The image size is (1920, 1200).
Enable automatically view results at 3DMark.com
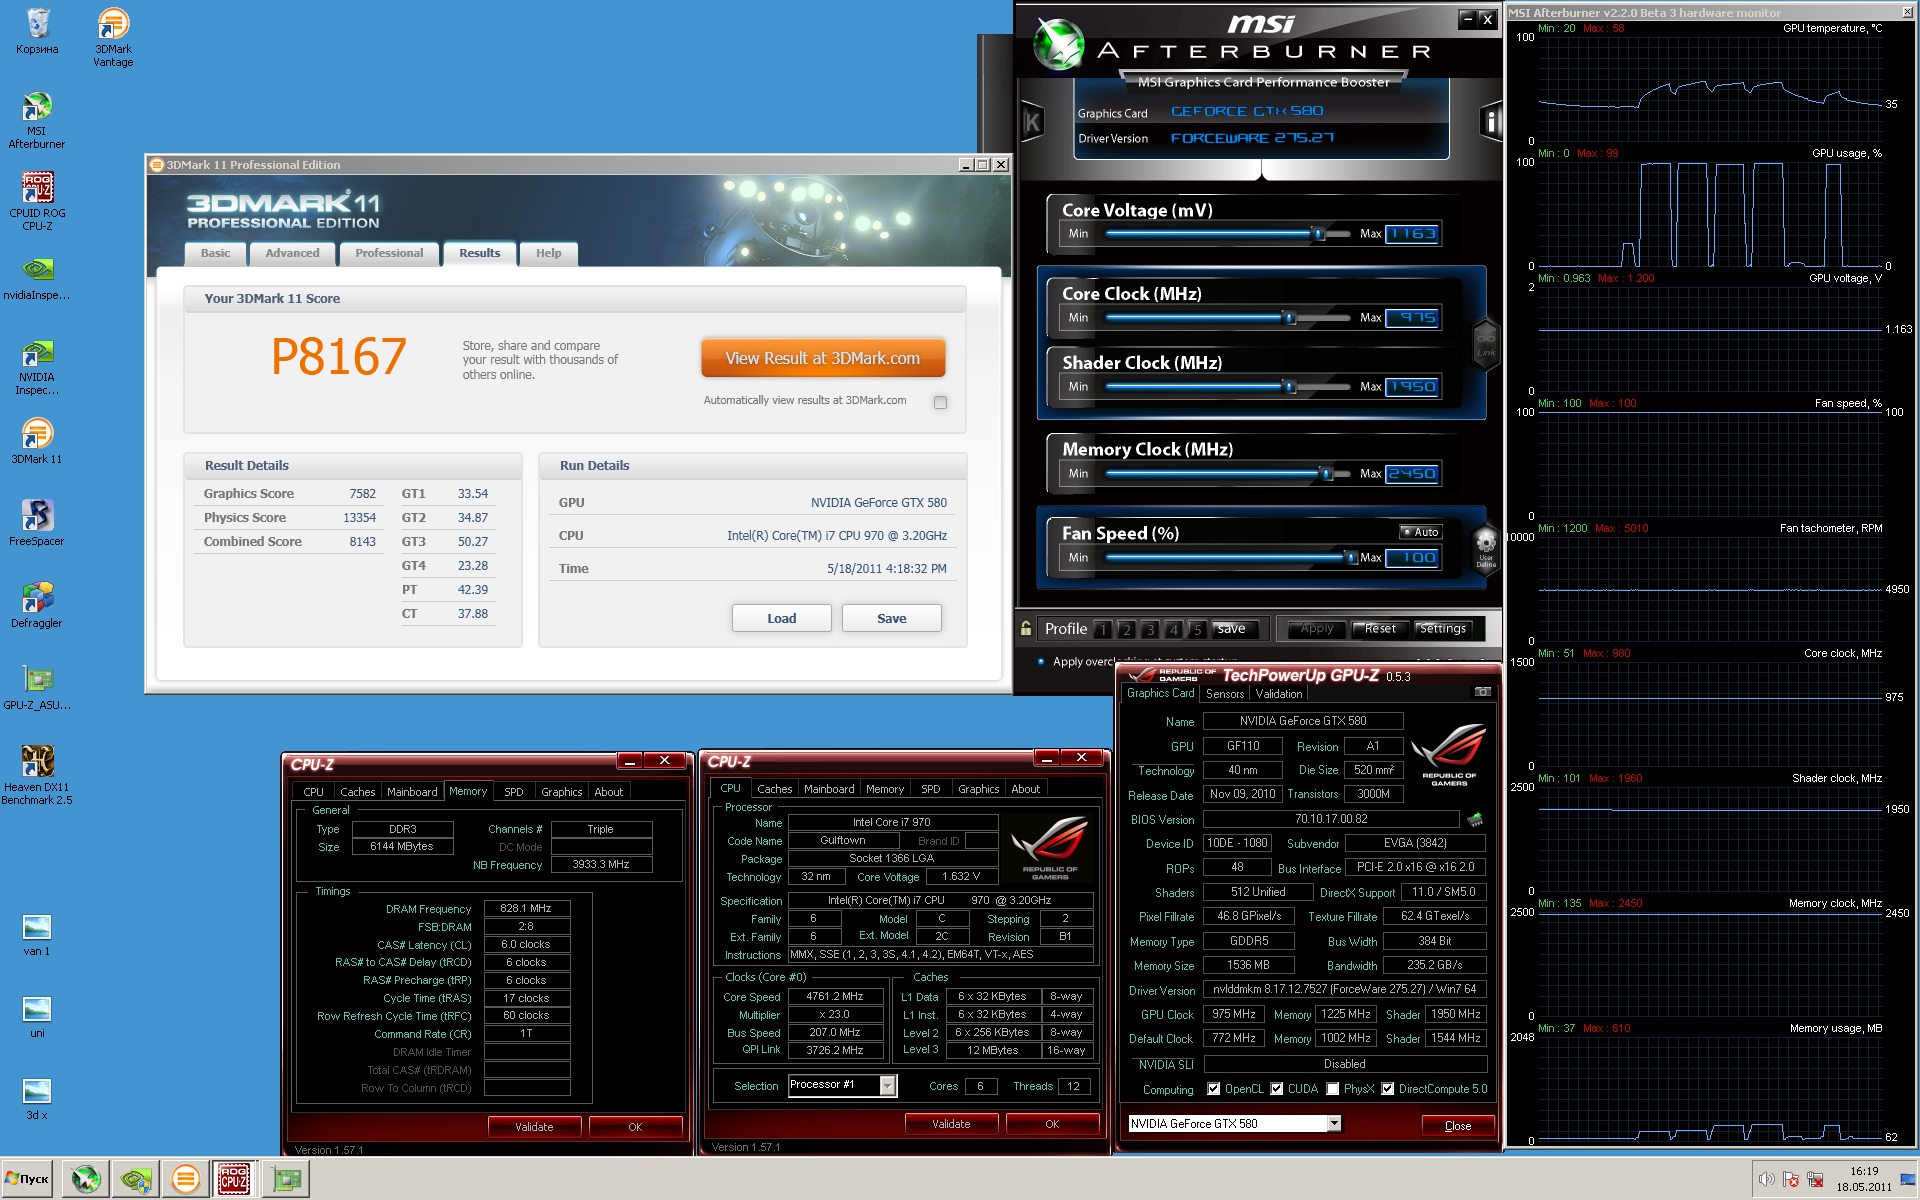tap(940, 402)
